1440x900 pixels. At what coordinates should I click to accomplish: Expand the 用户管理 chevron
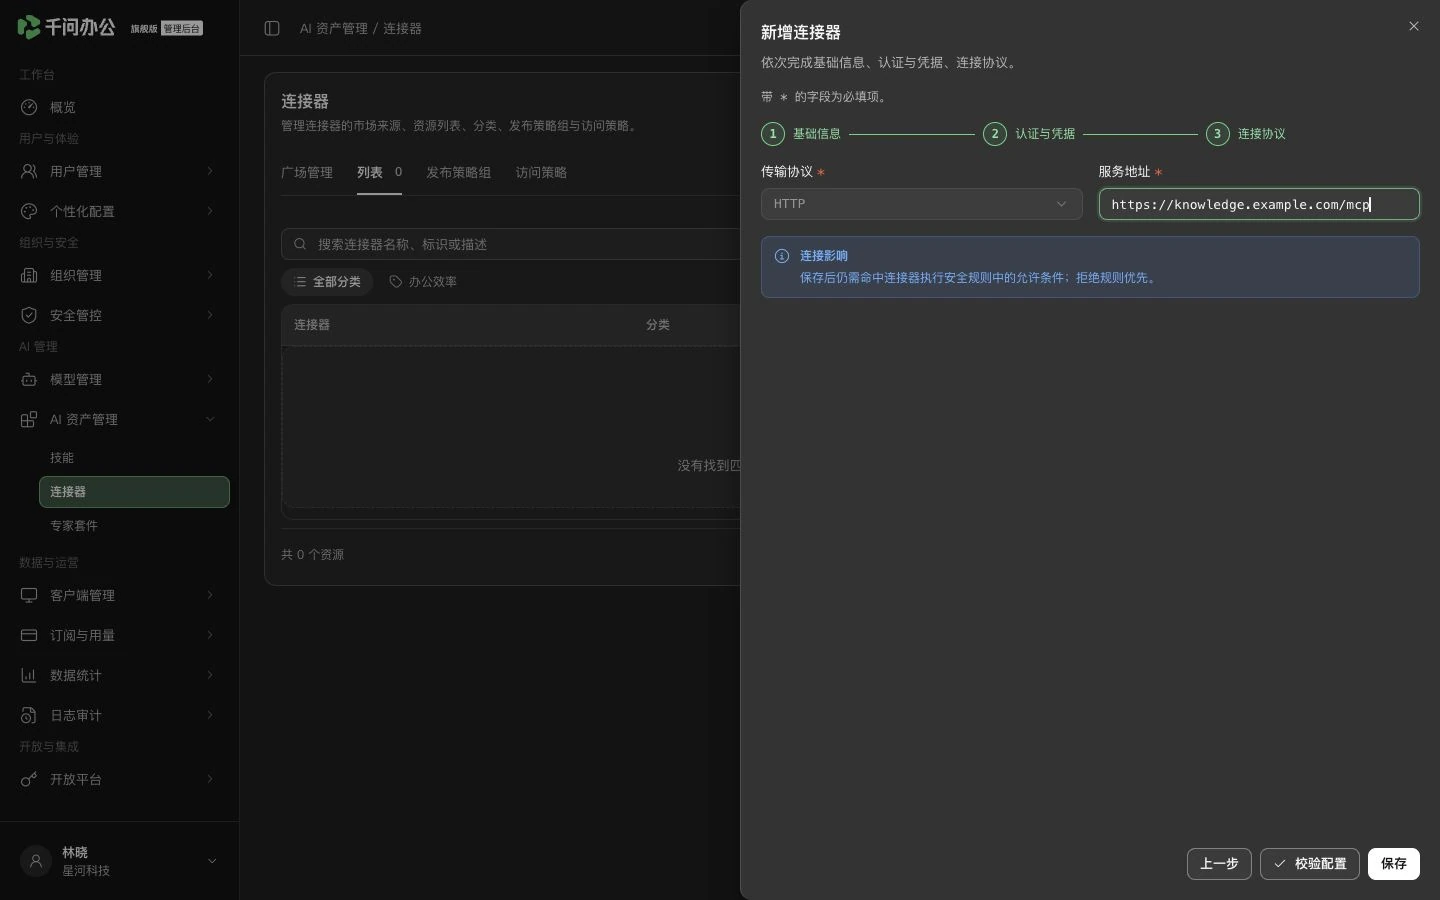coord(210,171)
